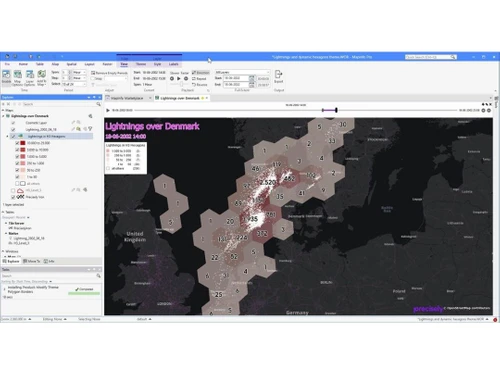Switch to the MapInfo Marketplace document tab
The height and width of the screenshot is (375, 500).
(x=127, y=98)
